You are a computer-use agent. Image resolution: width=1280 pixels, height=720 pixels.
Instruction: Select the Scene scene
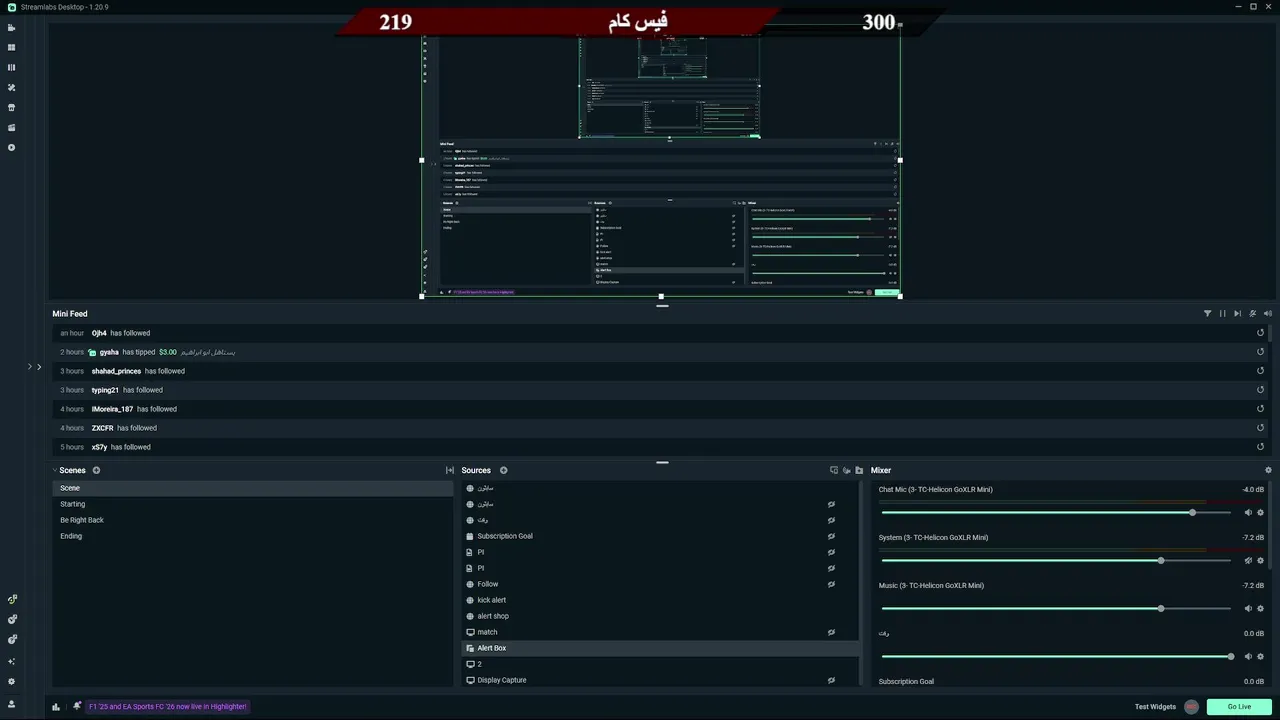click(x=252, y=488)
